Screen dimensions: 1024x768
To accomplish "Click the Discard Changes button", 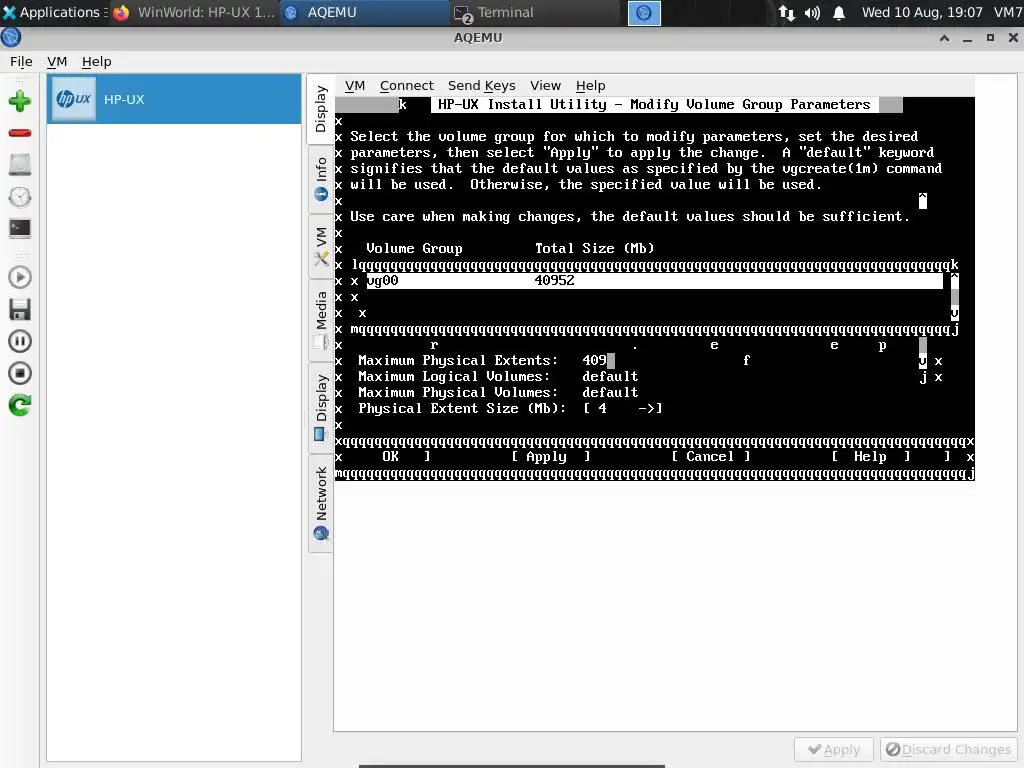I will click(948, 750).
